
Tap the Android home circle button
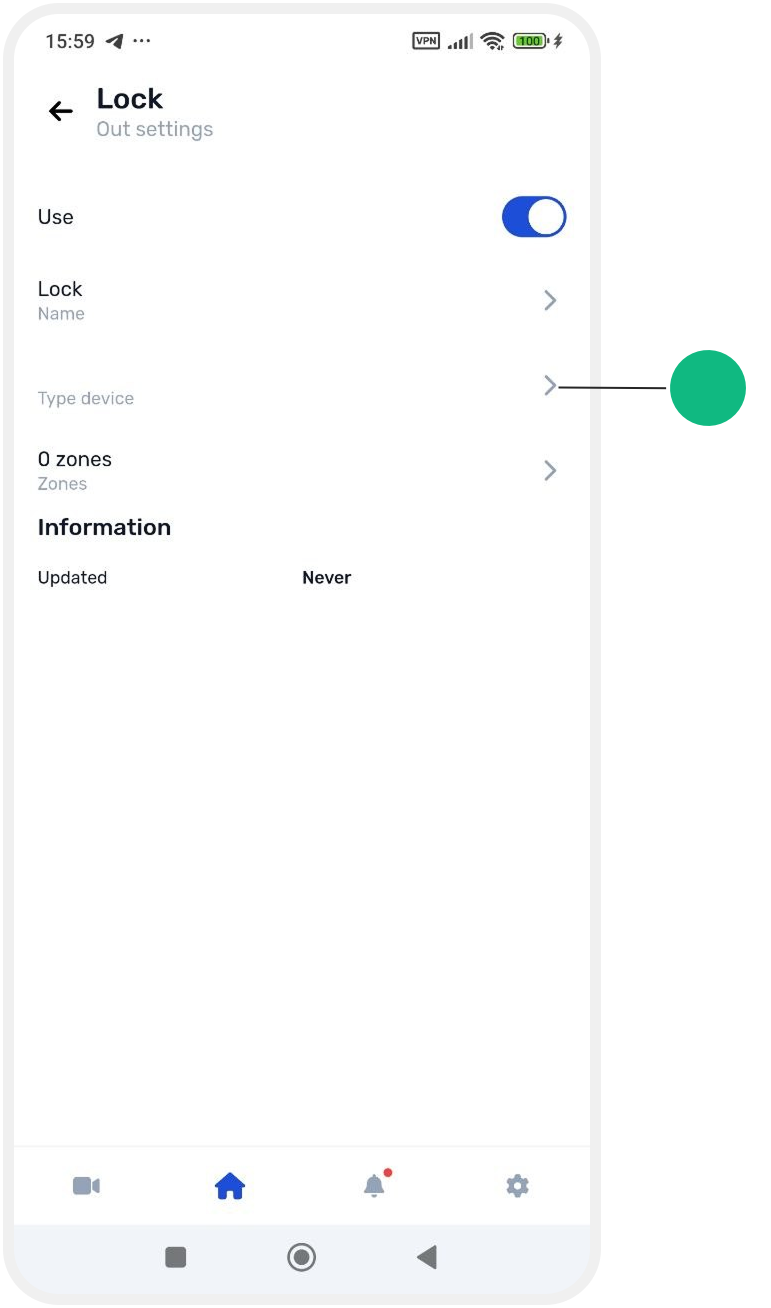point(301,1257)
